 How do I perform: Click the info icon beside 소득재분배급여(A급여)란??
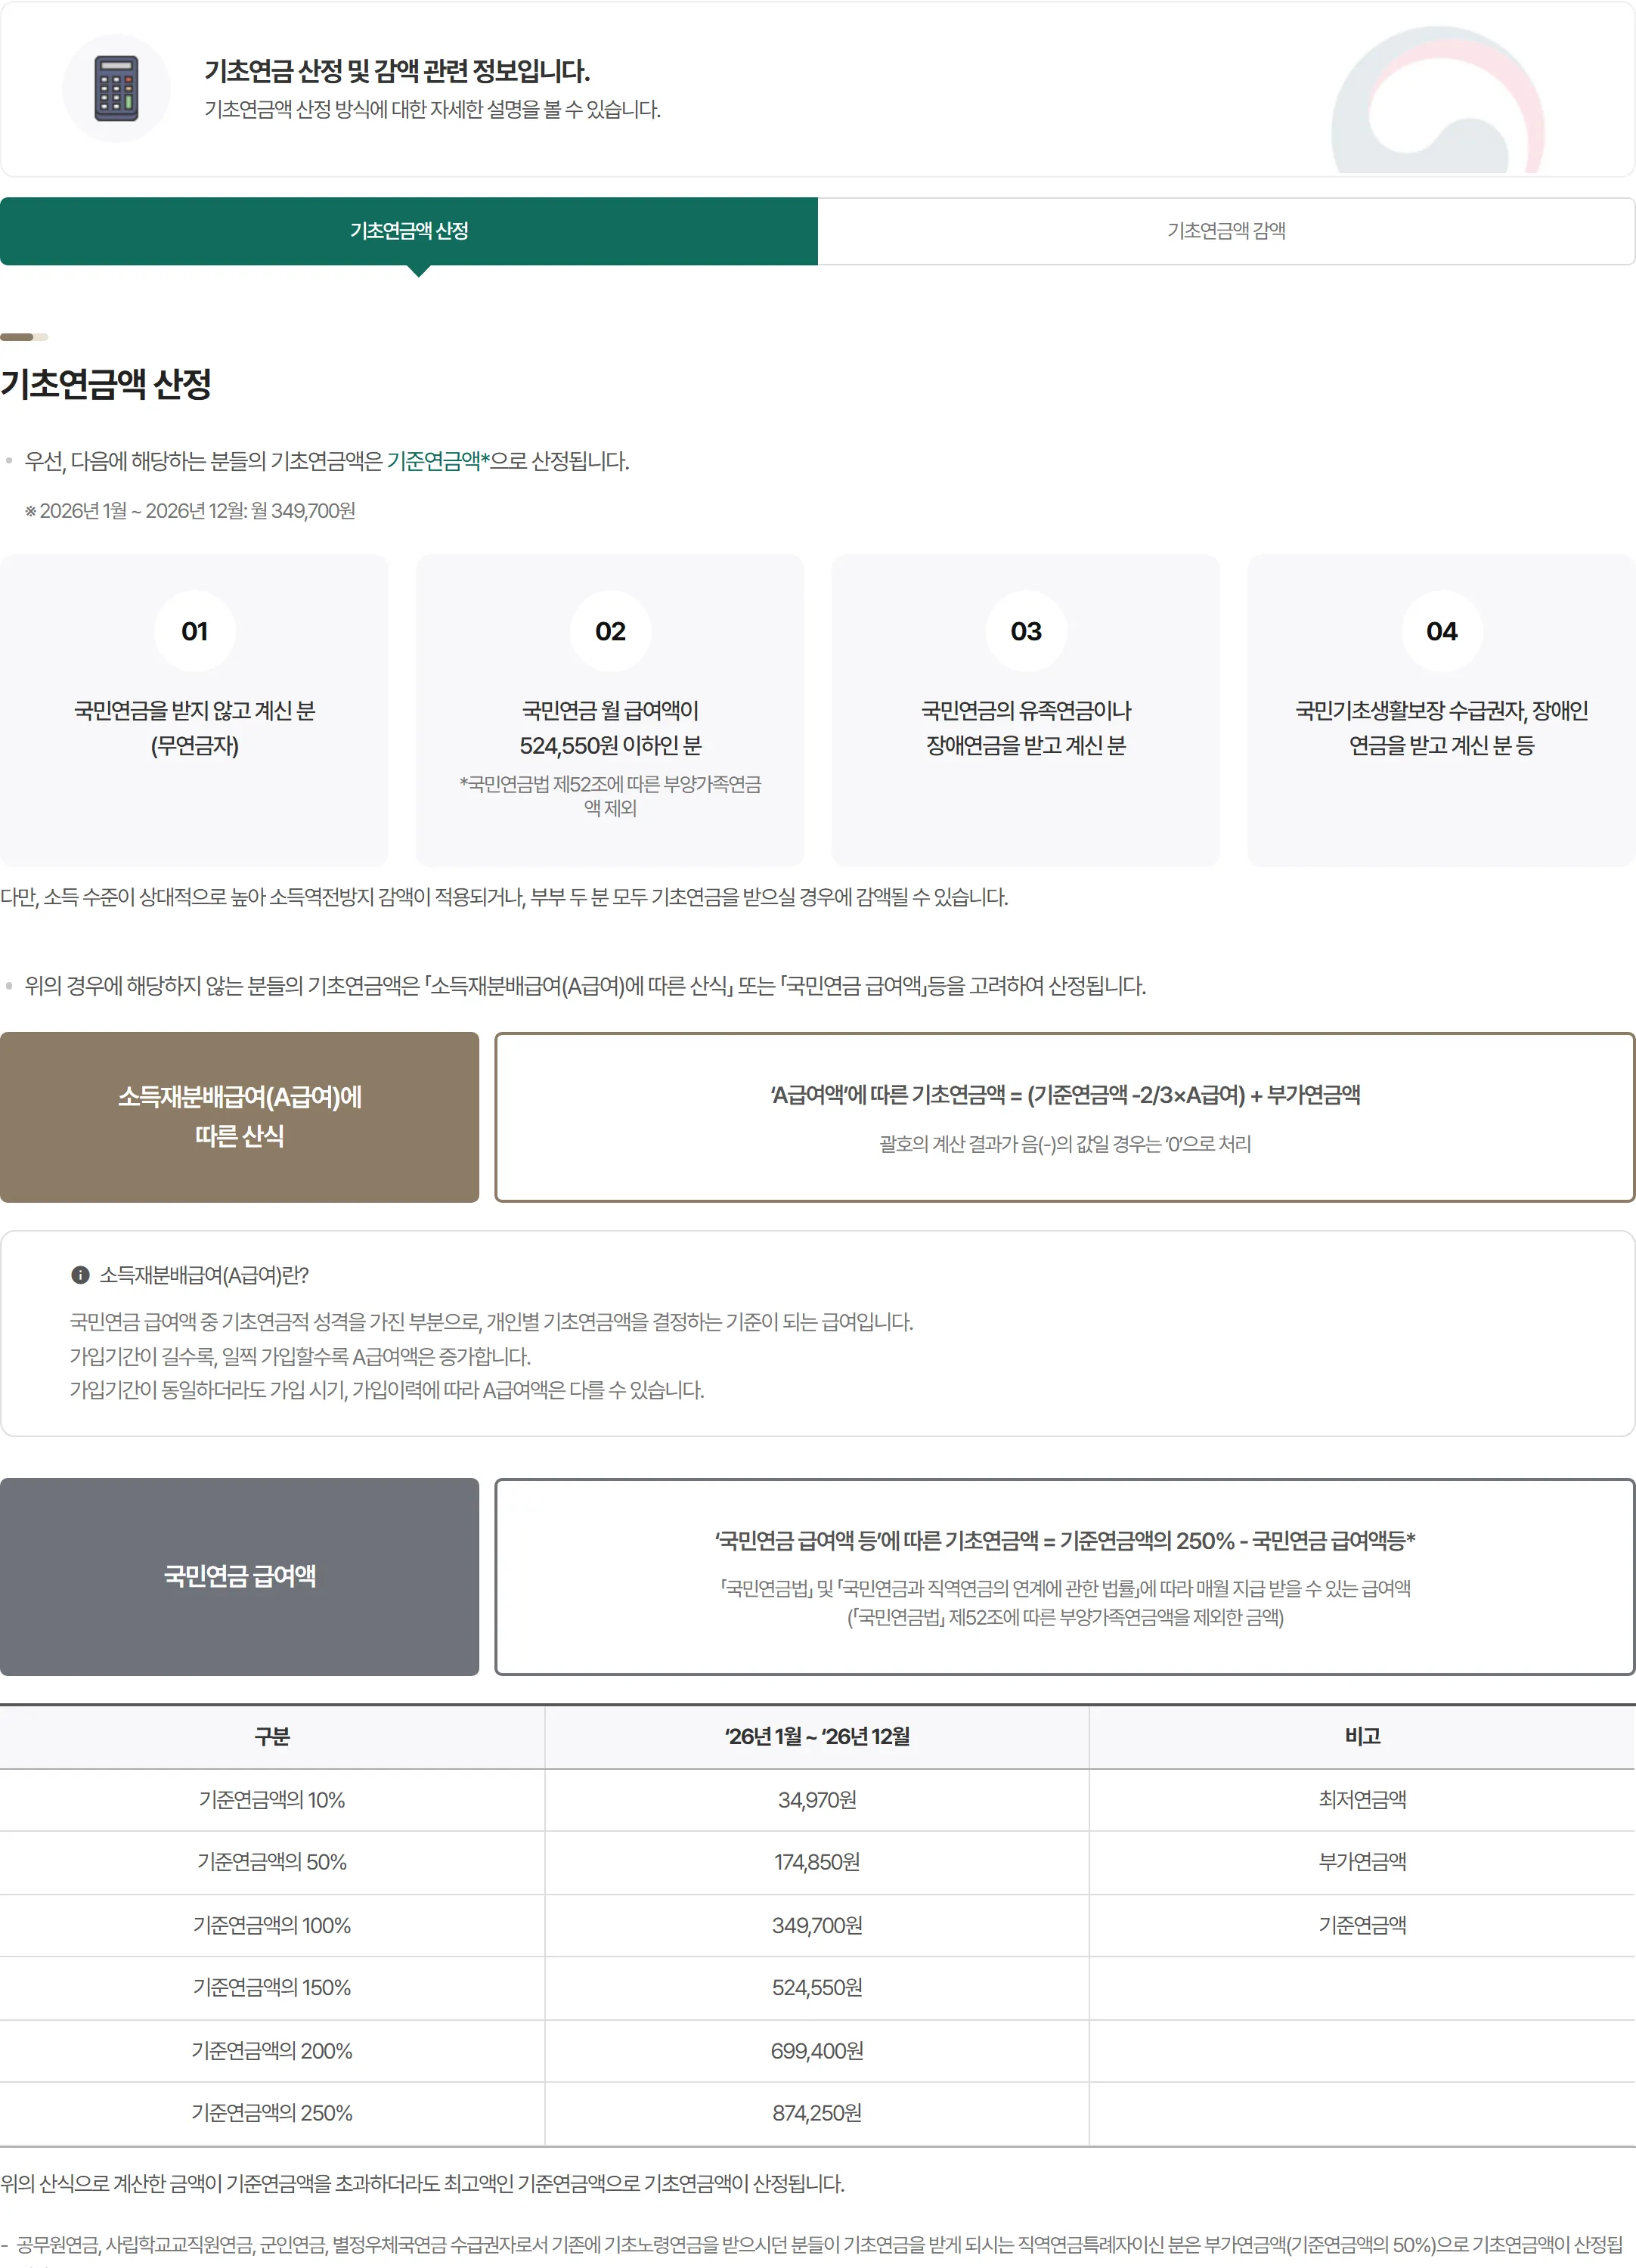pos(80,1275)
